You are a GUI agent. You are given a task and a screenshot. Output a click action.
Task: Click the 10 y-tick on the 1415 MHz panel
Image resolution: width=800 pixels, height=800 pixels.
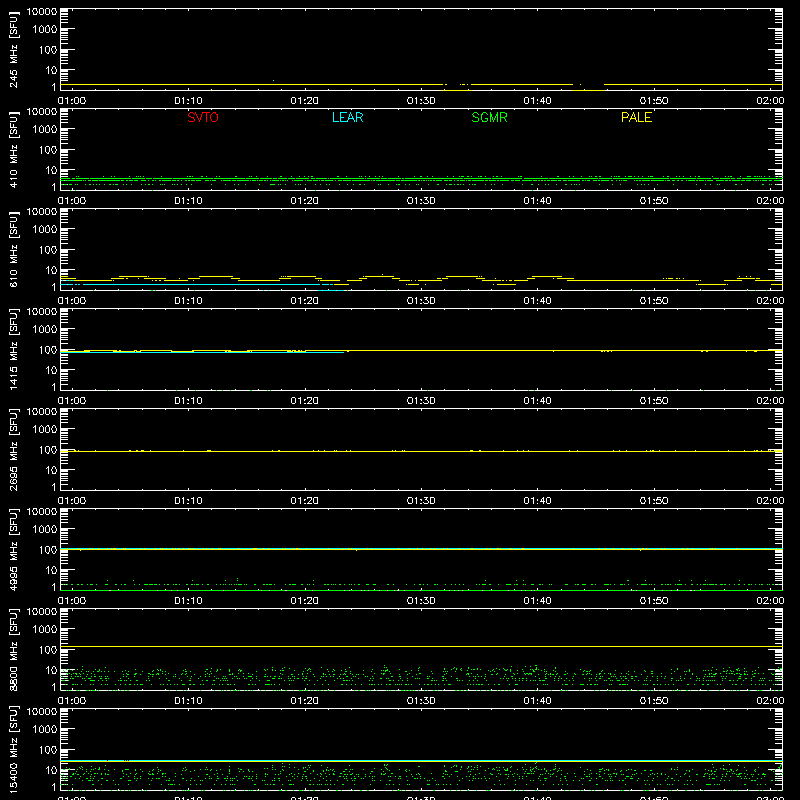pos(51,370)
